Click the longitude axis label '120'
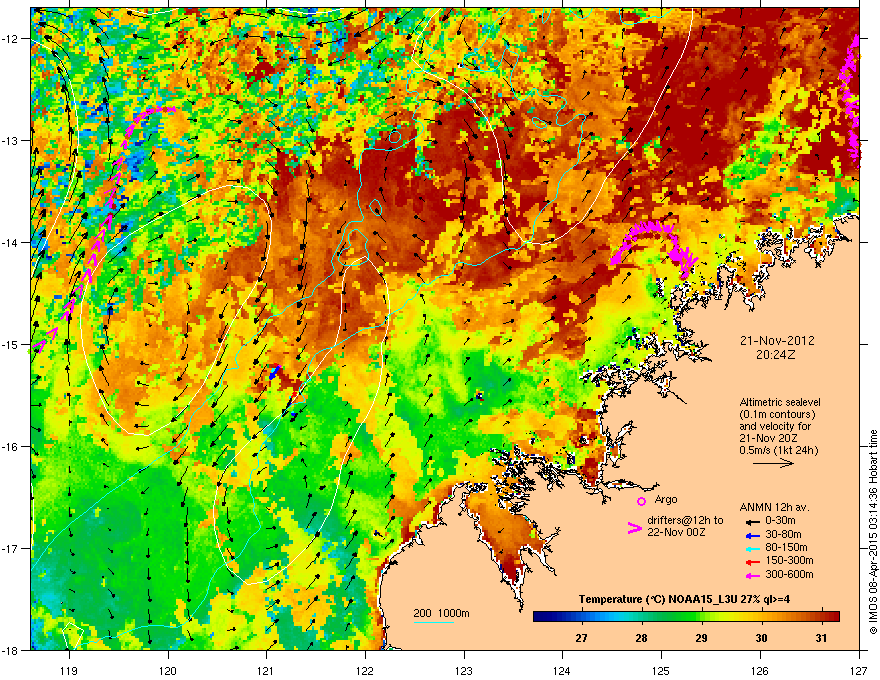The height and width of the screenshot is (680, 880). click(168, 670)
